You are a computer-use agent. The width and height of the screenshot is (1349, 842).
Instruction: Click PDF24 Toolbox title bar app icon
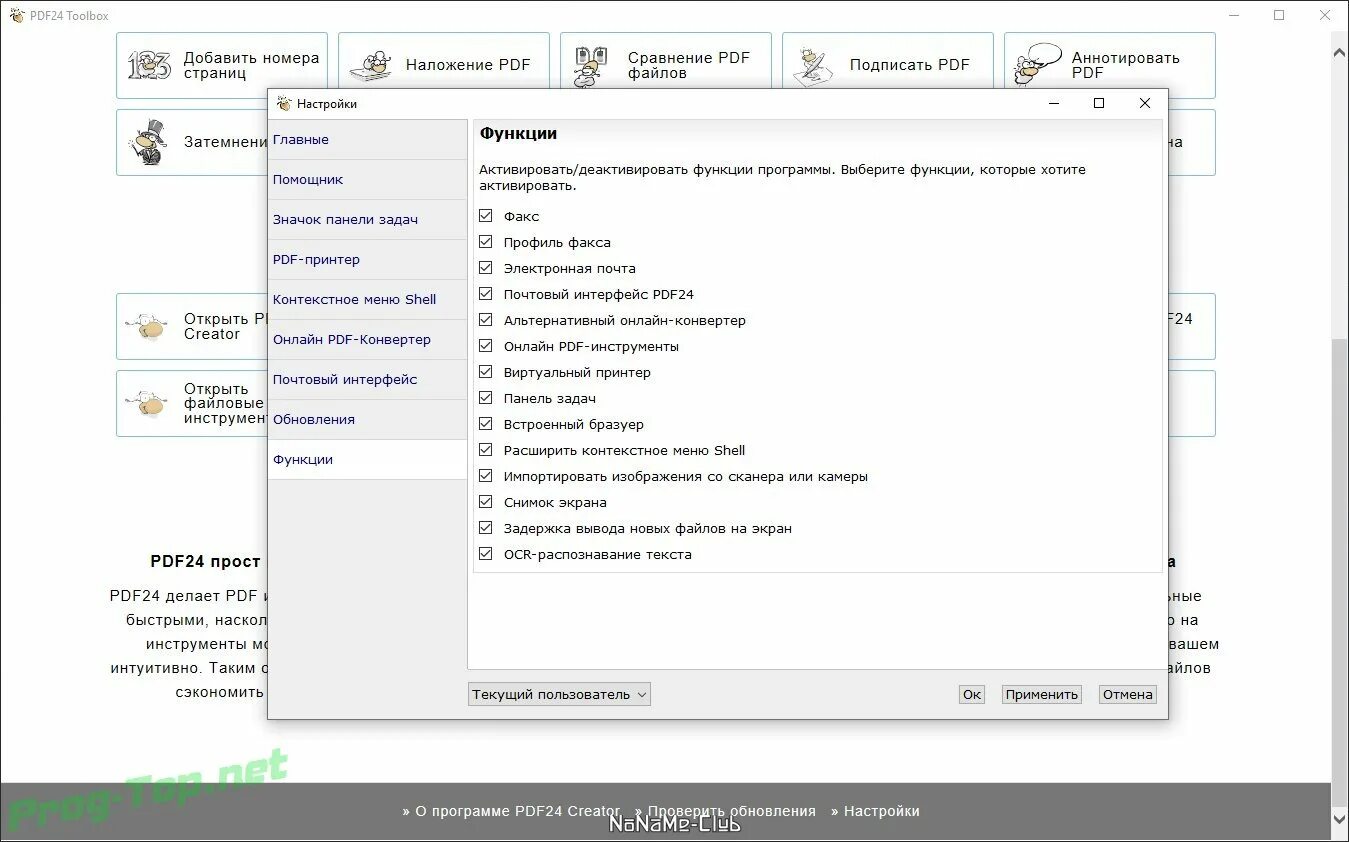(x=16, y=15)
